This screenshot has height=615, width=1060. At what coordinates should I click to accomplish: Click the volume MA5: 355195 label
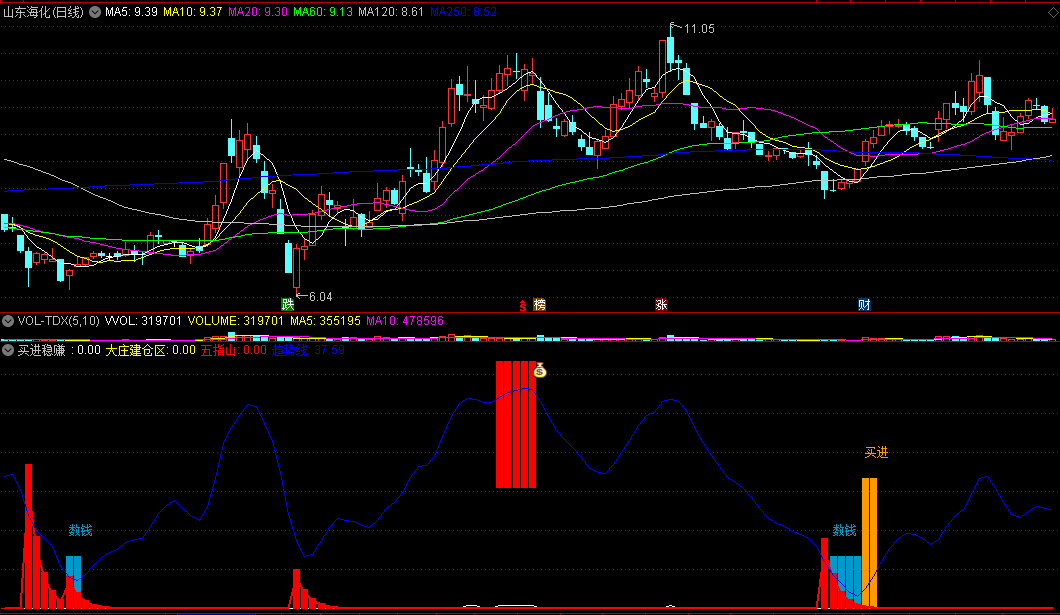[325, 321]
